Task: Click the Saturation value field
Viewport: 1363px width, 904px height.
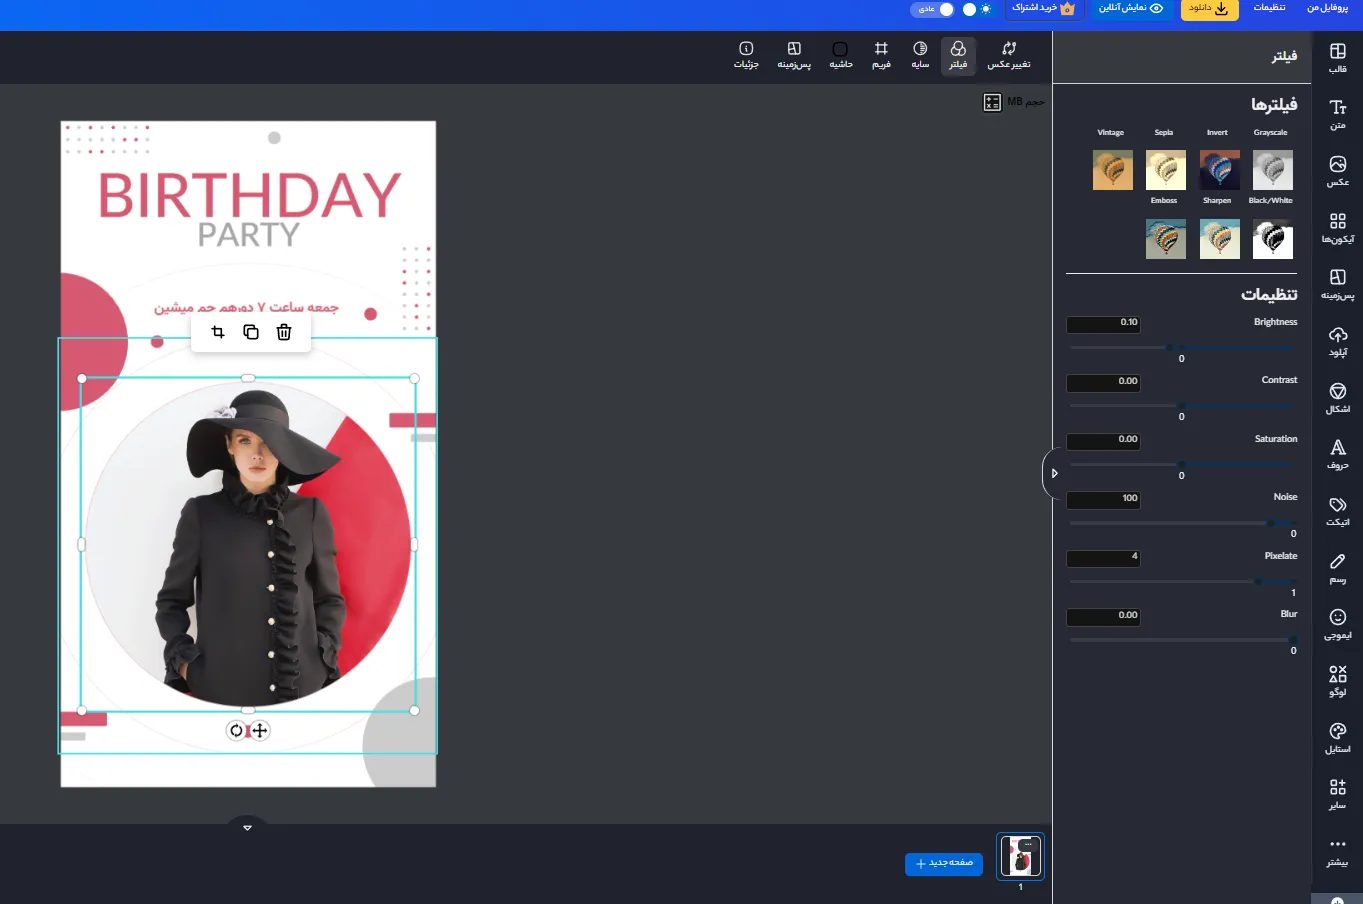Action: tap(1103, 441)
